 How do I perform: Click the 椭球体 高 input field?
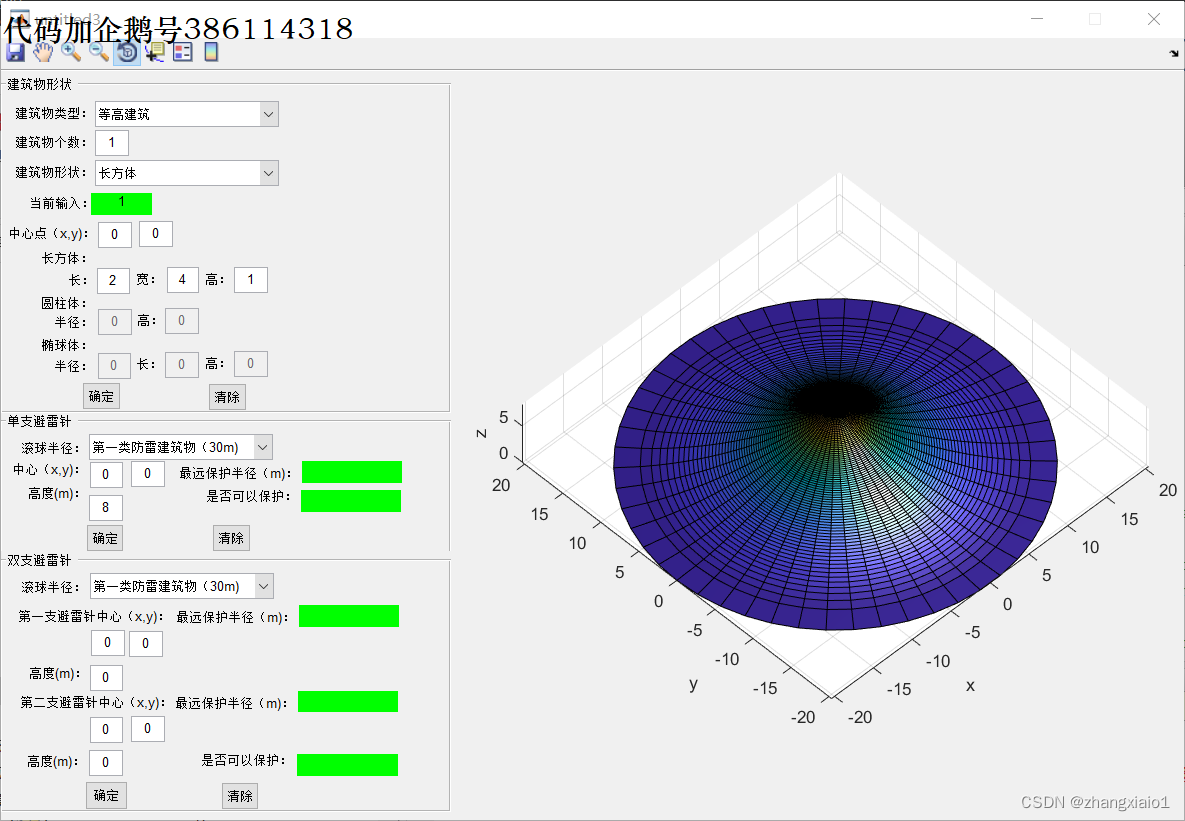251,364
